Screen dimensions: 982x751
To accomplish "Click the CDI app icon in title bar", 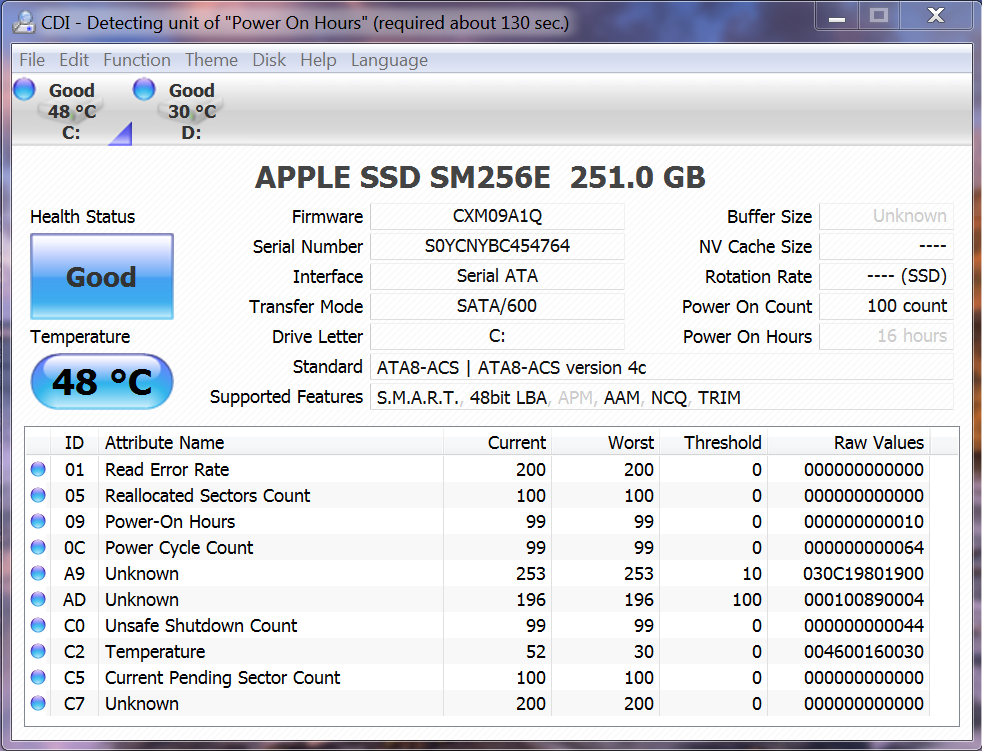I will (21, 22).
